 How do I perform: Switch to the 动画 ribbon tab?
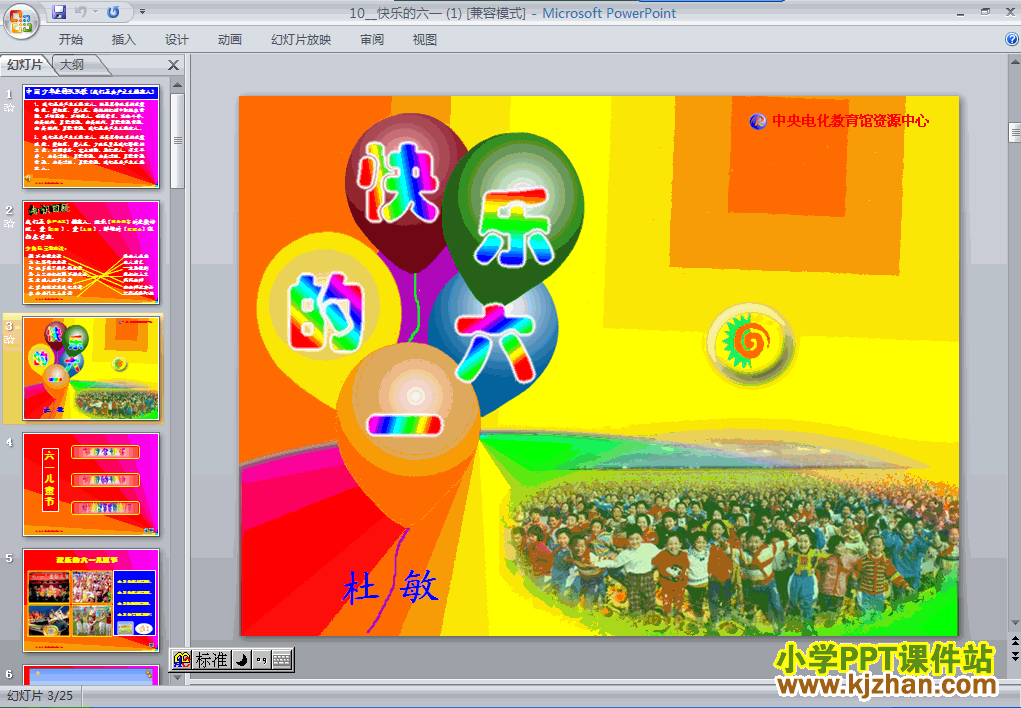point(229,40)
